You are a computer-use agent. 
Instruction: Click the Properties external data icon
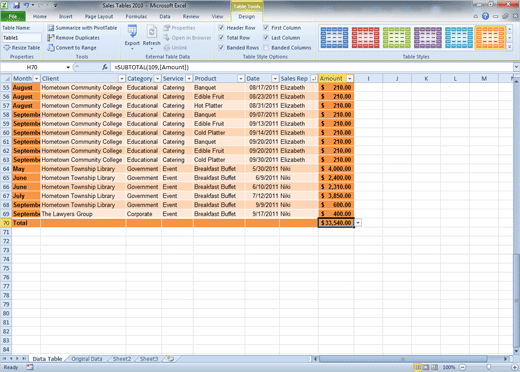pyautogui.click(x=167, y=28)
